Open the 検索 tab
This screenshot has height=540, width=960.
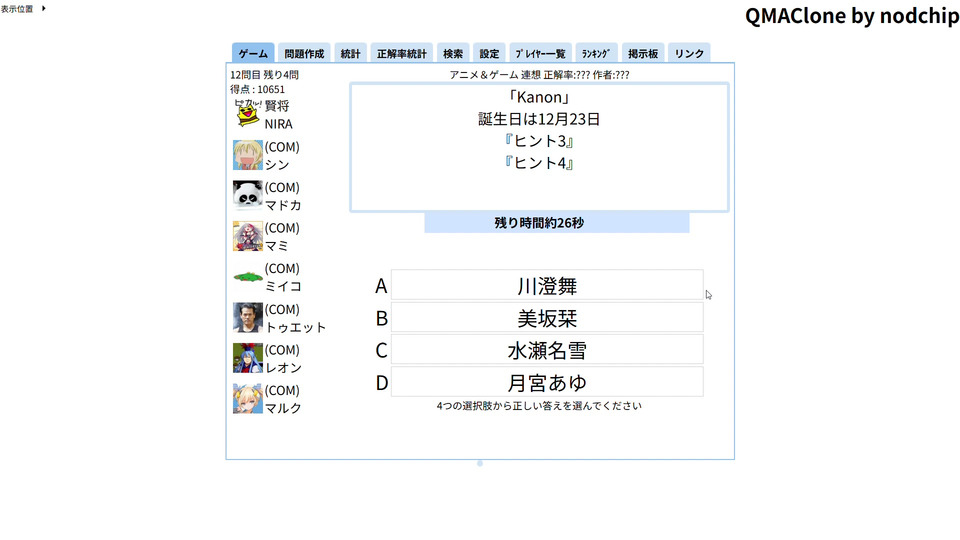[x=453, y=53]
